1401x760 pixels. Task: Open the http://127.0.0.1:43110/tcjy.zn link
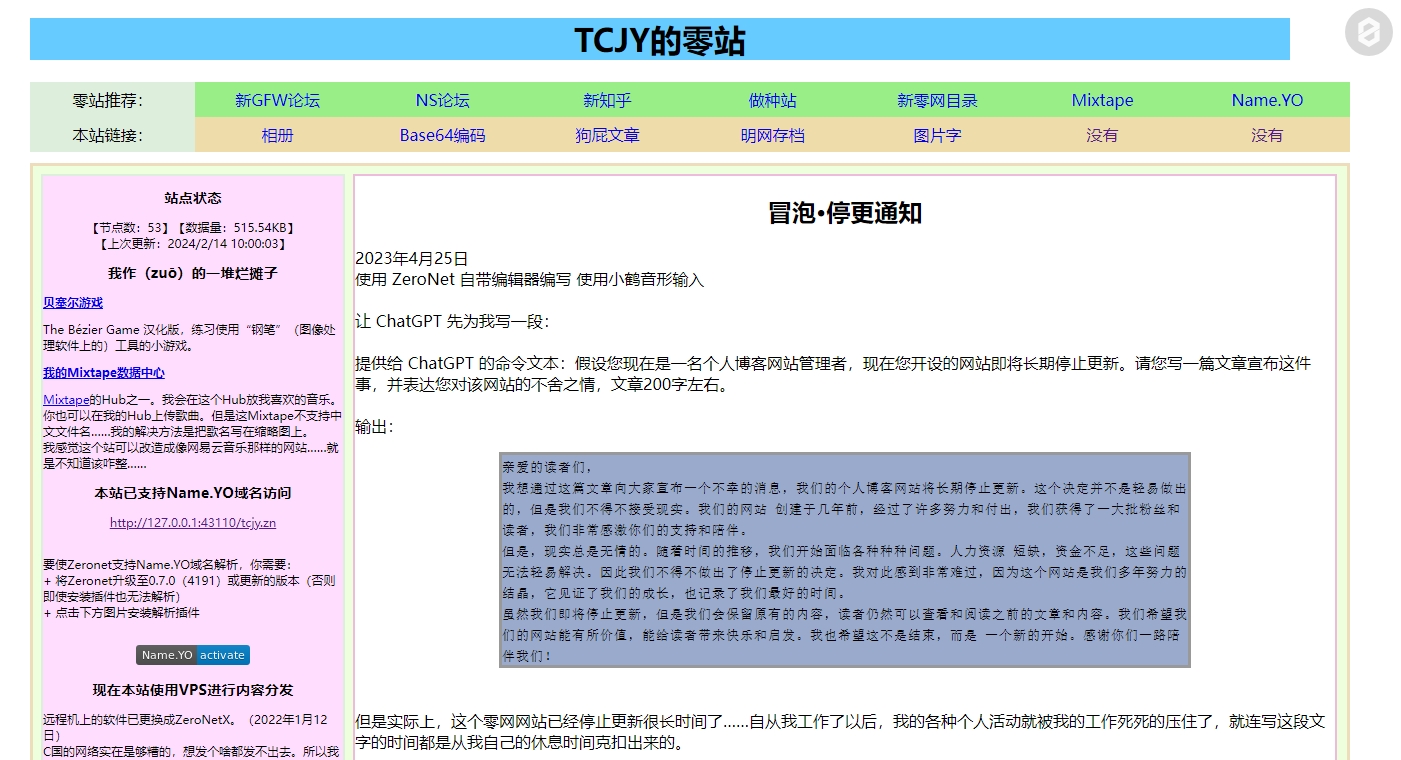click(x=193, y=522)
